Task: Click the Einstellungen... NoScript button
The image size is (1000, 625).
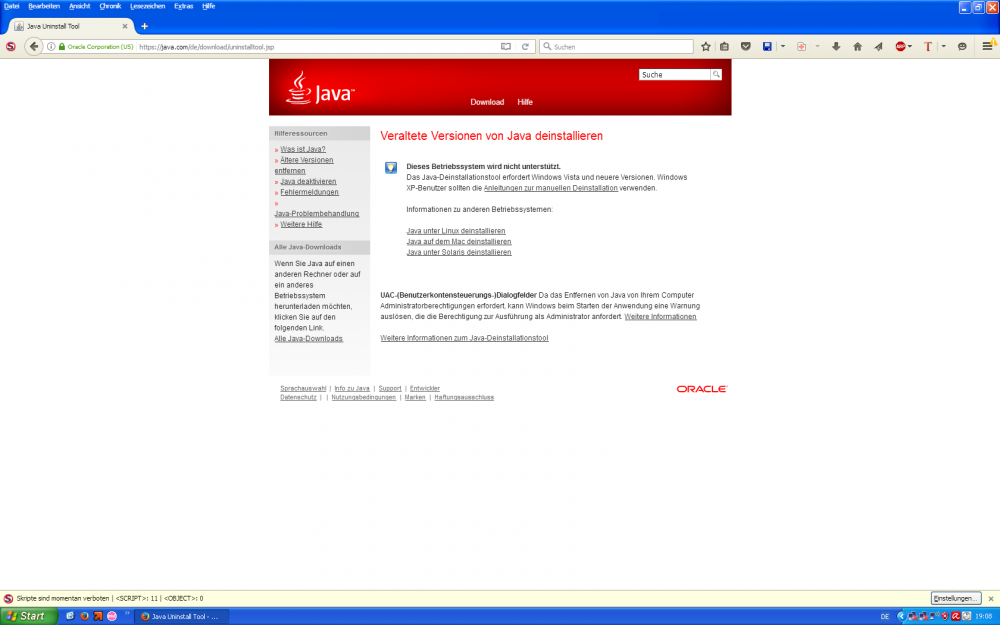Action: coord(955,598)
